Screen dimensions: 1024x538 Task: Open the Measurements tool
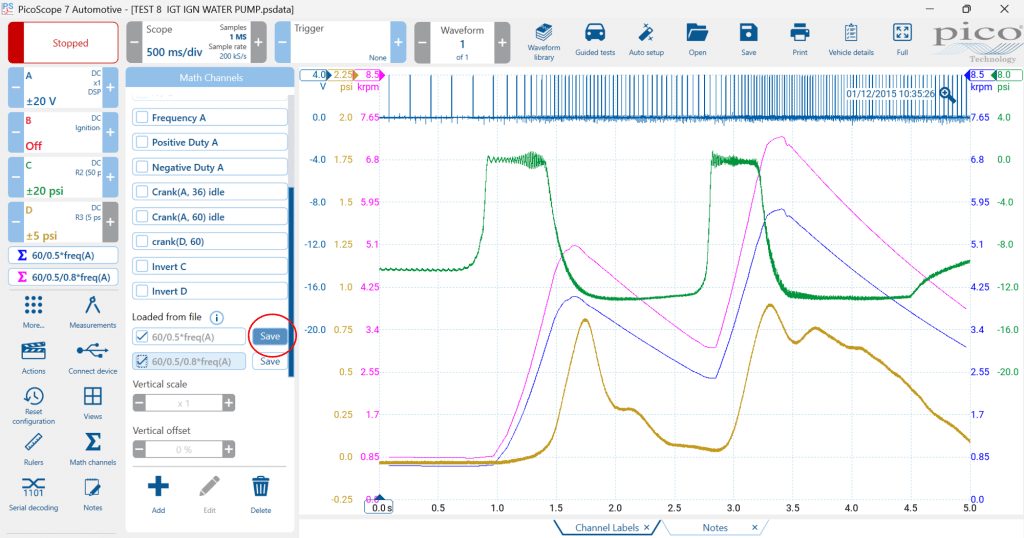coord(93,312)
